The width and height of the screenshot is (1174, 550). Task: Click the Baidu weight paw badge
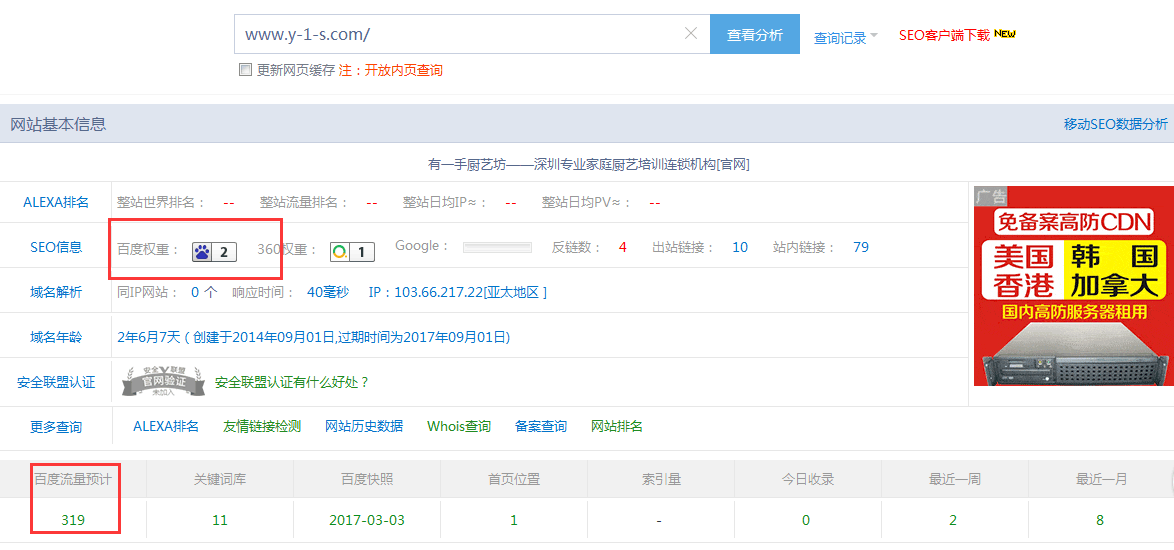click(x=214, y=252)
